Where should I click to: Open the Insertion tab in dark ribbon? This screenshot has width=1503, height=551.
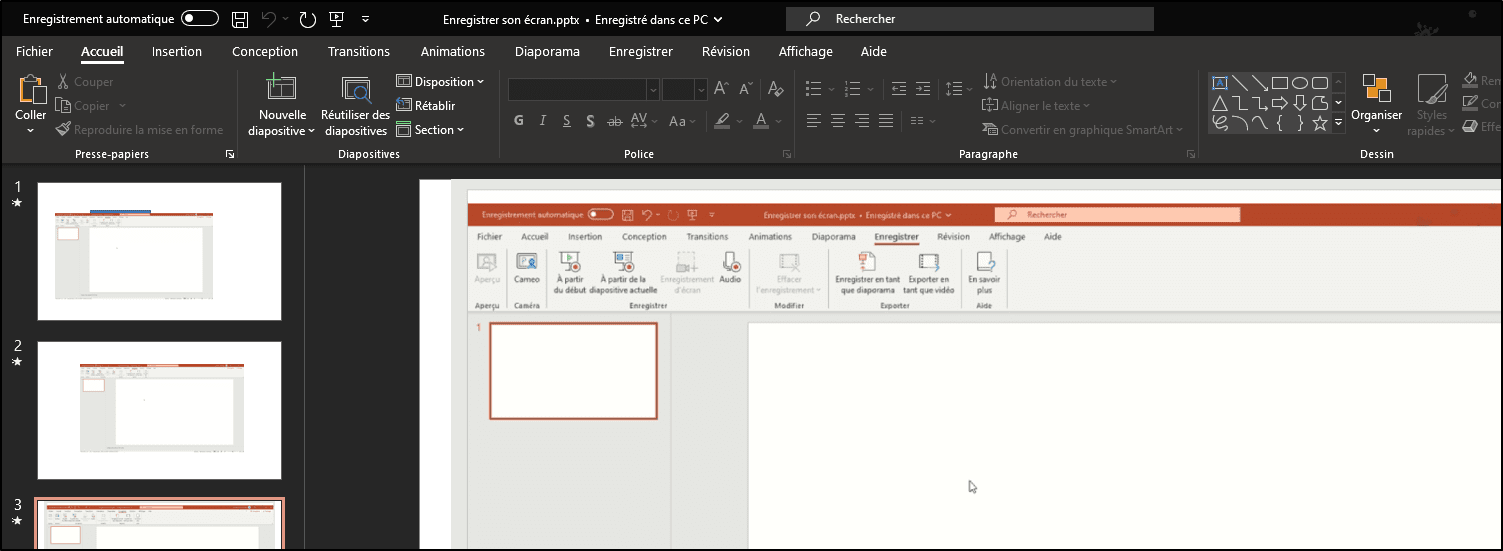click(x=177, y=52)
